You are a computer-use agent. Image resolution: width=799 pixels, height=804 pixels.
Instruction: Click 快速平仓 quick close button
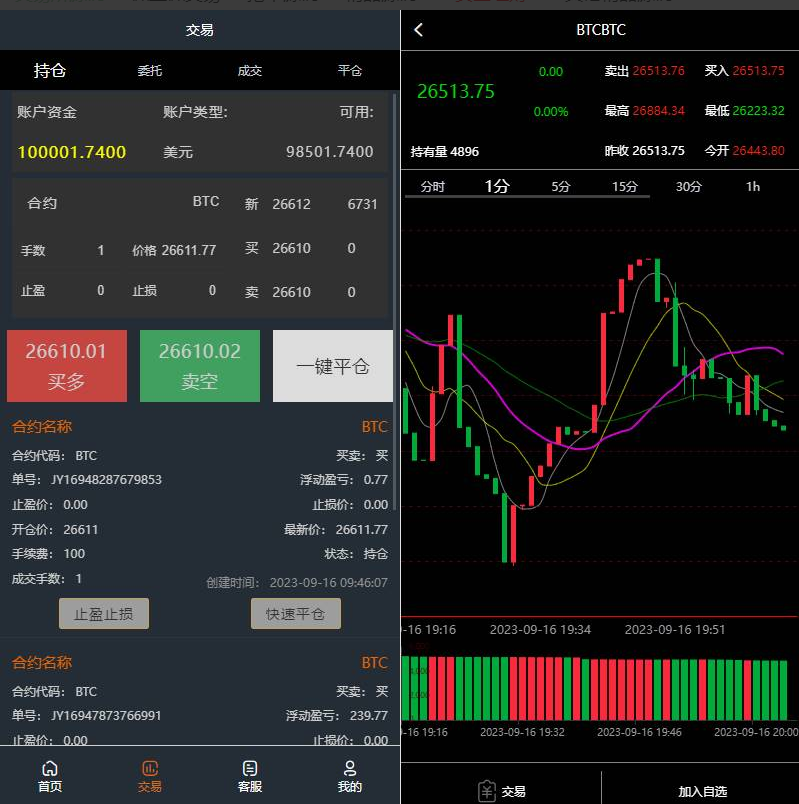295,614
